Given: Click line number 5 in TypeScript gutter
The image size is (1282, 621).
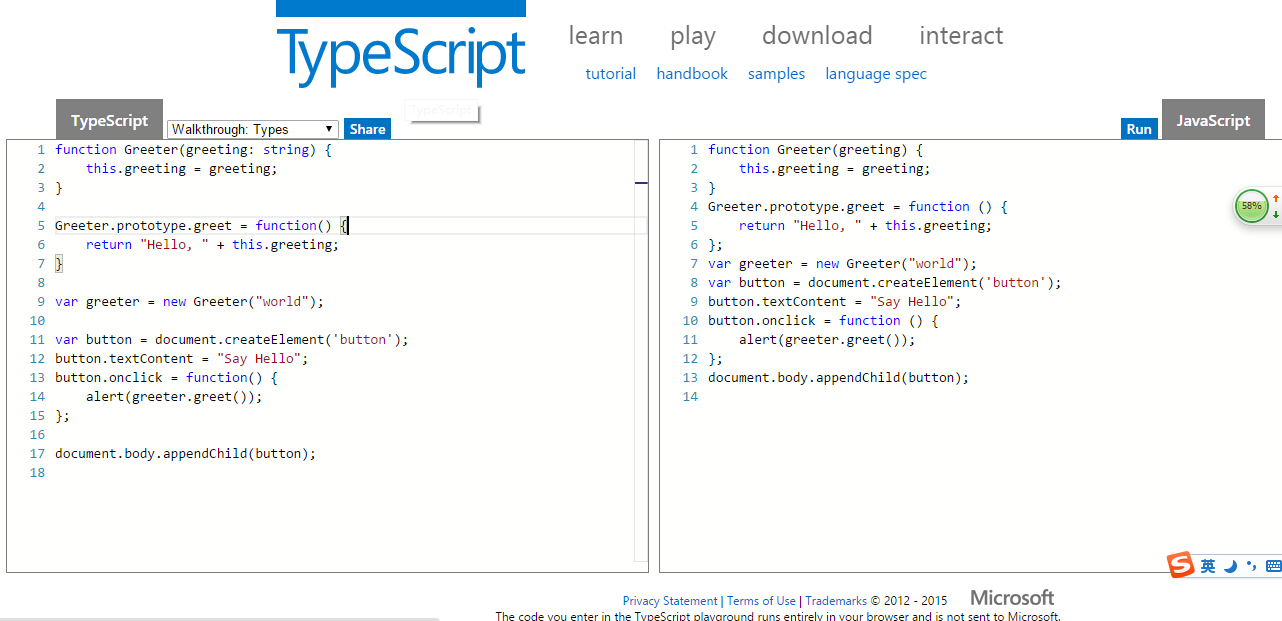Looking at the screenshot, I should [41, 226].
